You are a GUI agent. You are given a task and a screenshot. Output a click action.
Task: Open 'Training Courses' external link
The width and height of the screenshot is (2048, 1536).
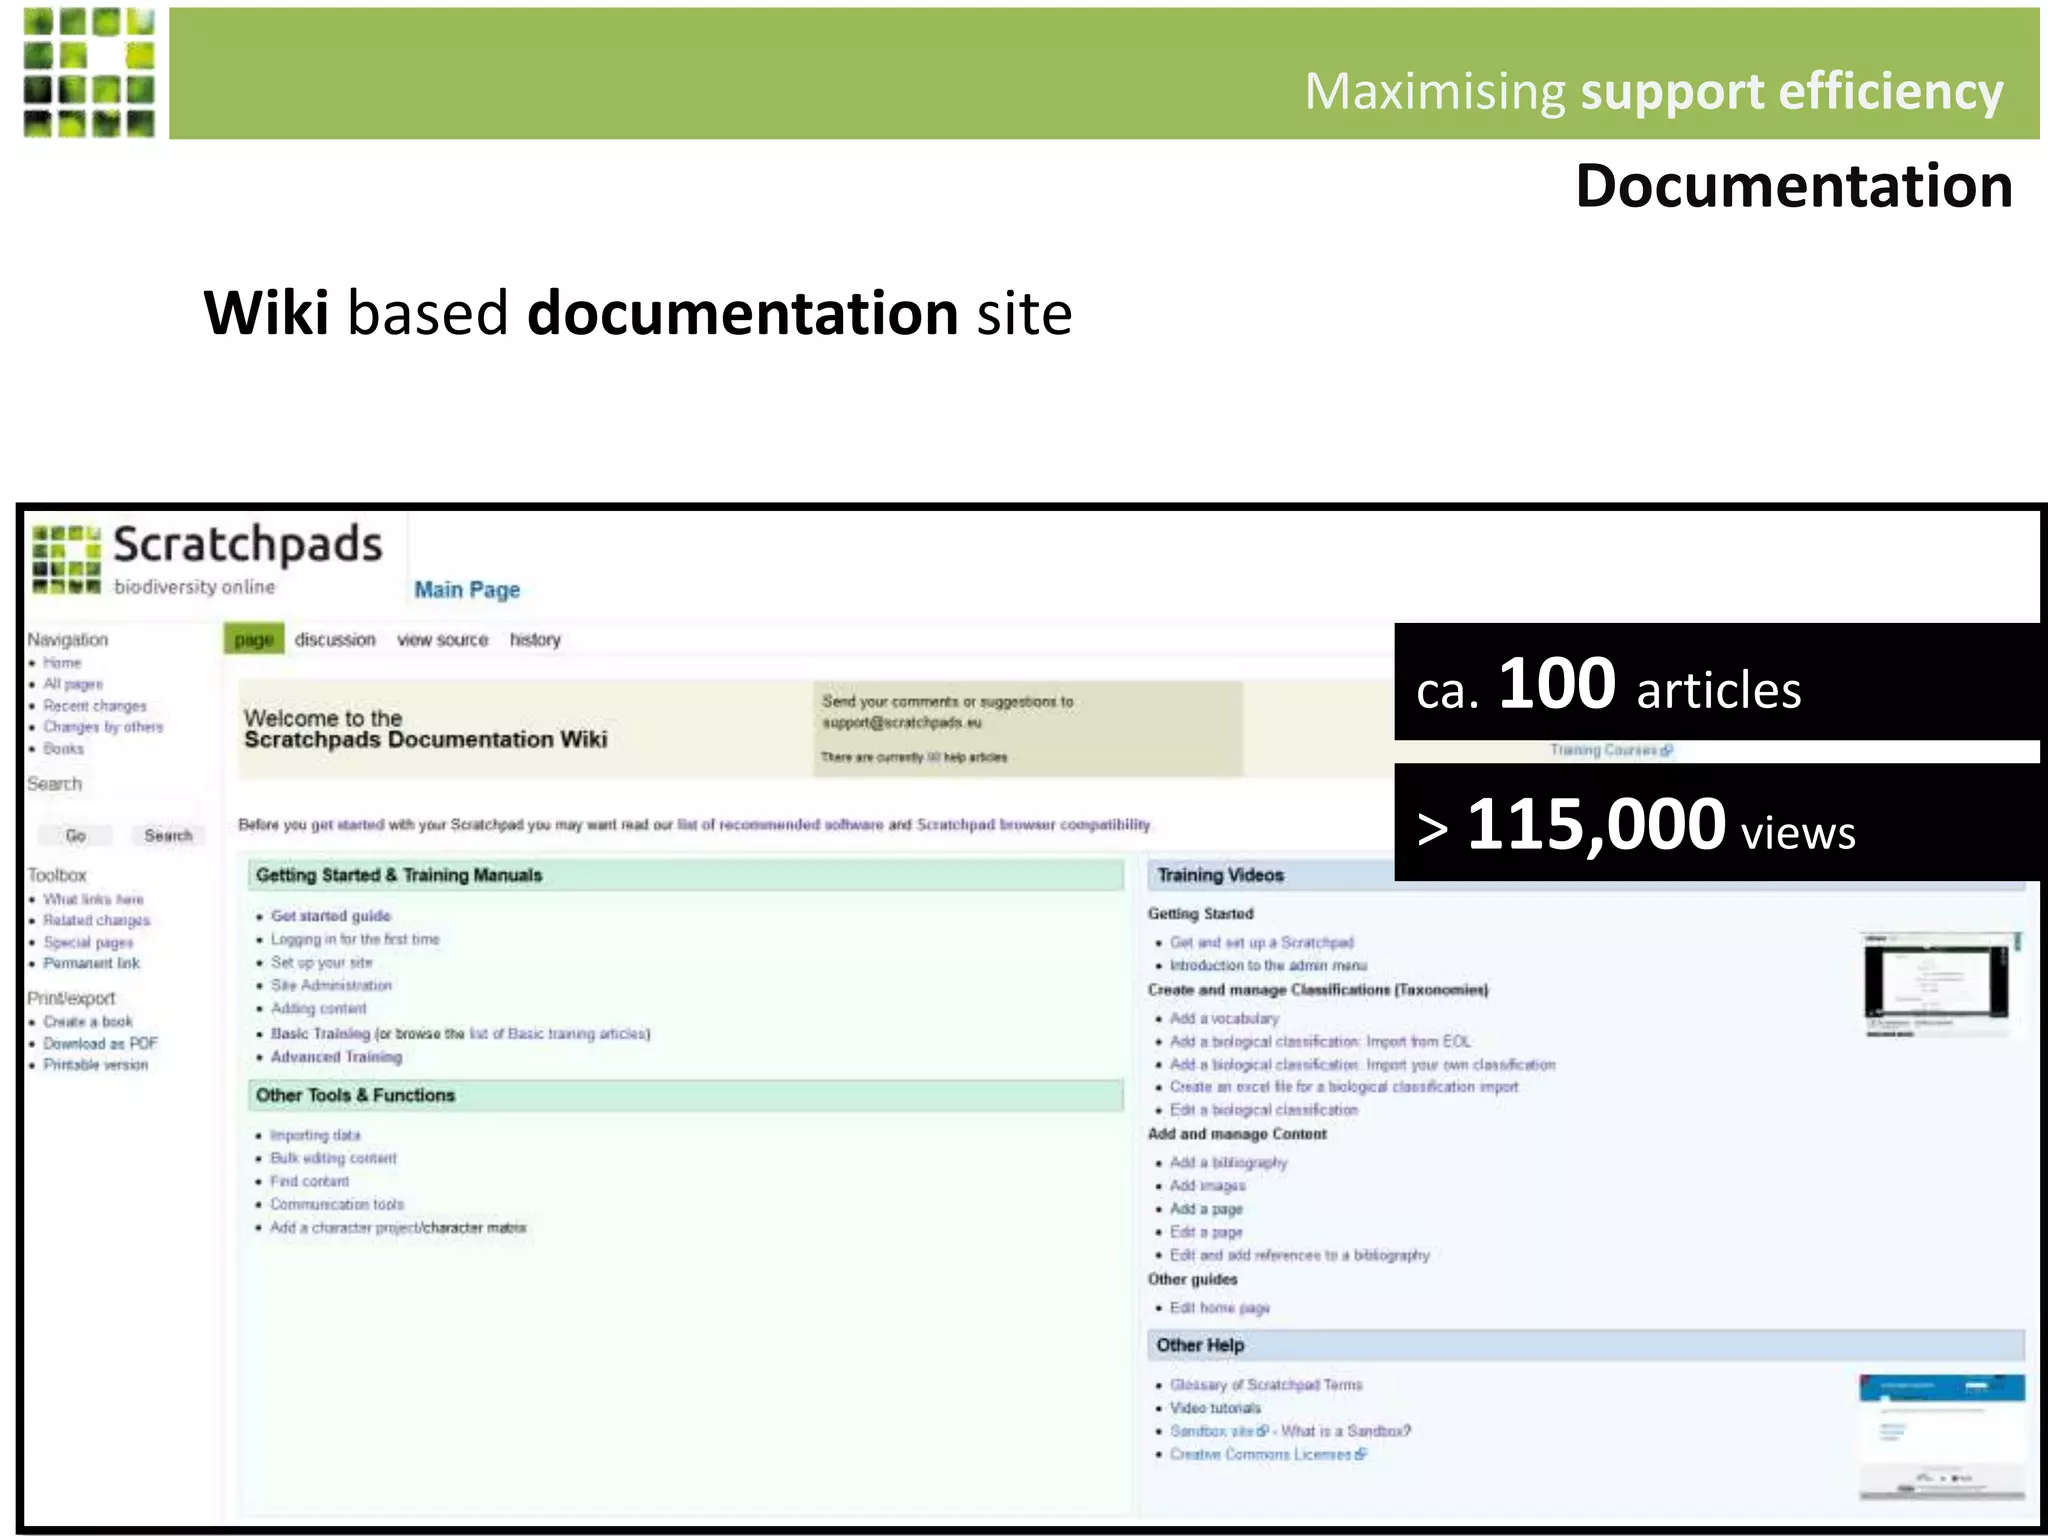pos(1611,750)
